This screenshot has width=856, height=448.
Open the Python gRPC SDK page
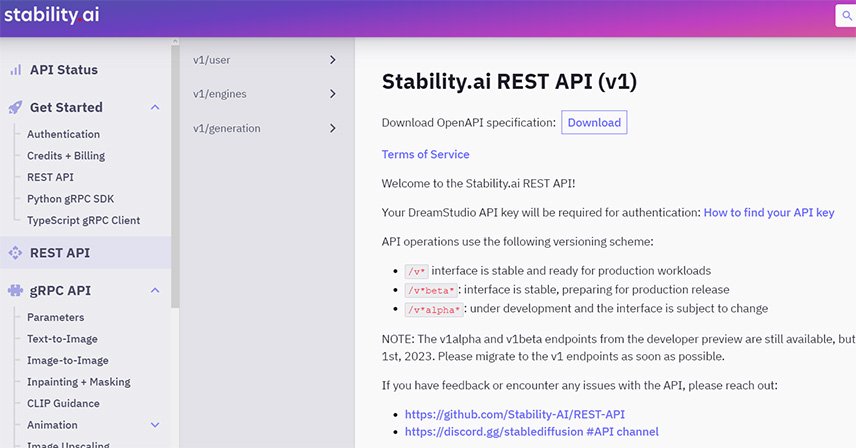70,199
